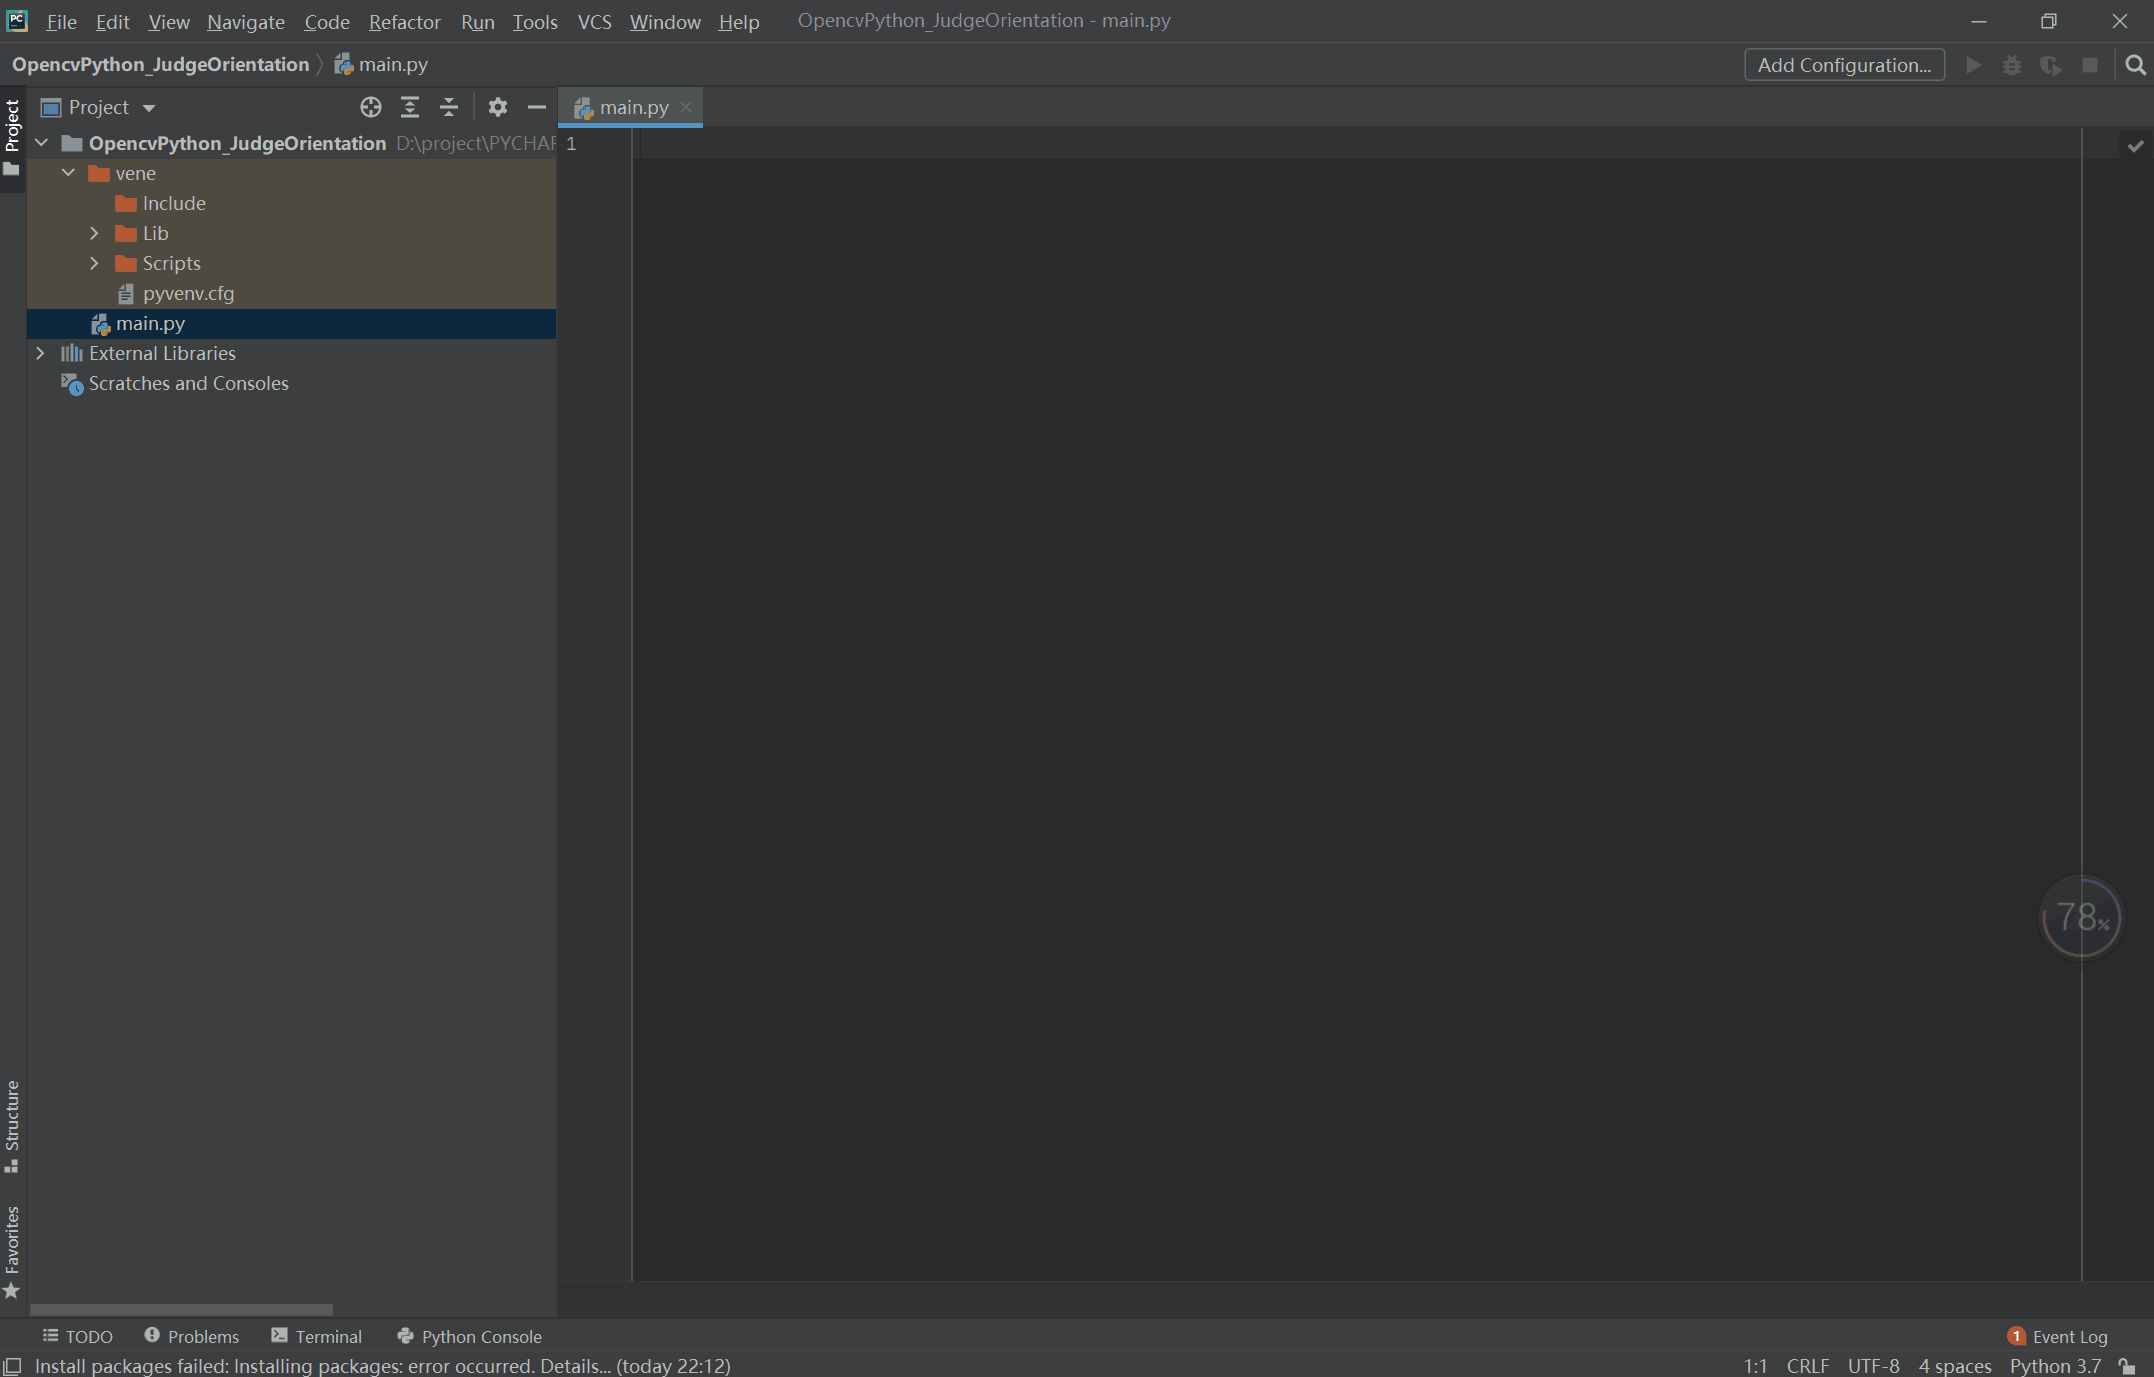Switch to the main.py editor tab
2154x1377 pixels.
click(630, 107)
